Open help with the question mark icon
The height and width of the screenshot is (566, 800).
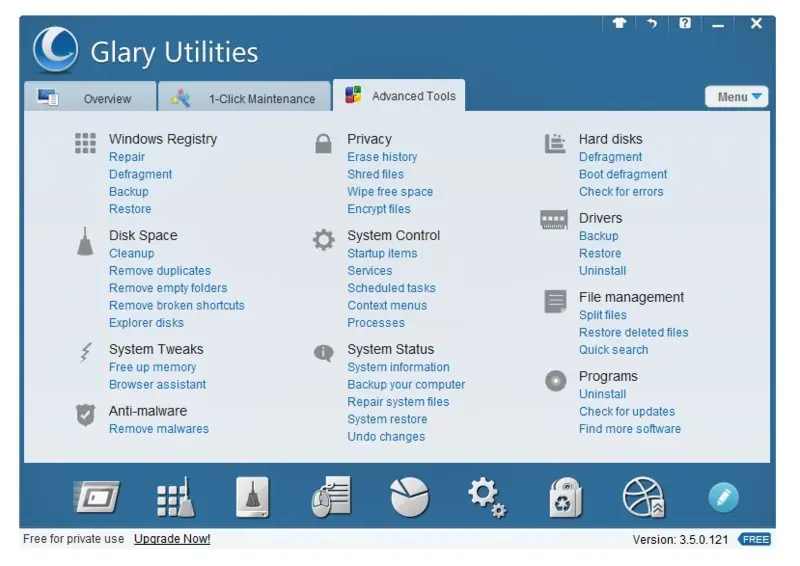point(685,23)
